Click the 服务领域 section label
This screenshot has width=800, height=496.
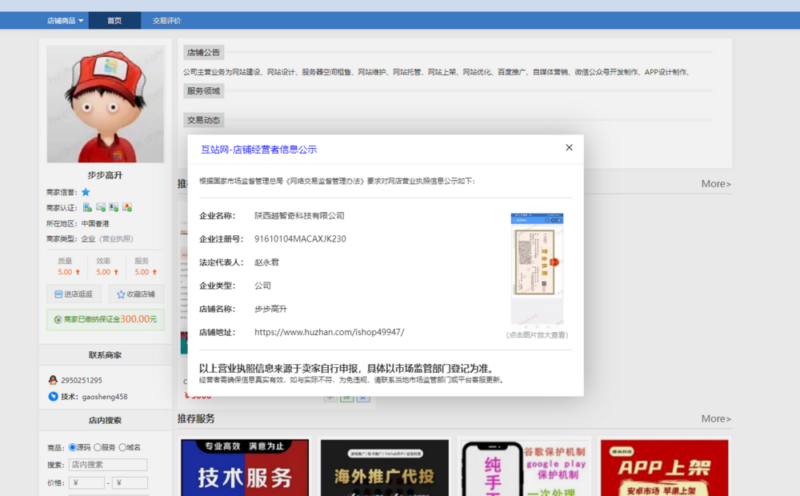[x=203, y=91]
